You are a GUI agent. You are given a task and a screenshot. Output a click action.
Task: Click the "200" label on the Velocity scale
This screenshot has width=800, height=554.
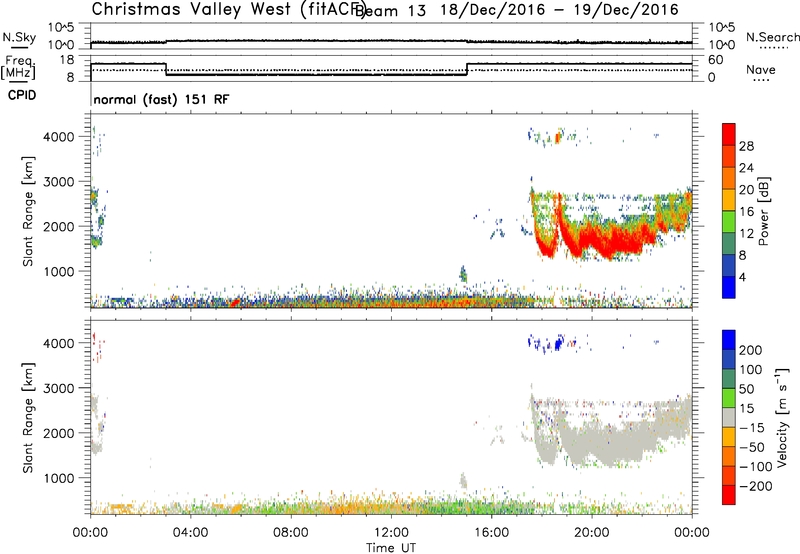(x=751, y=350)
